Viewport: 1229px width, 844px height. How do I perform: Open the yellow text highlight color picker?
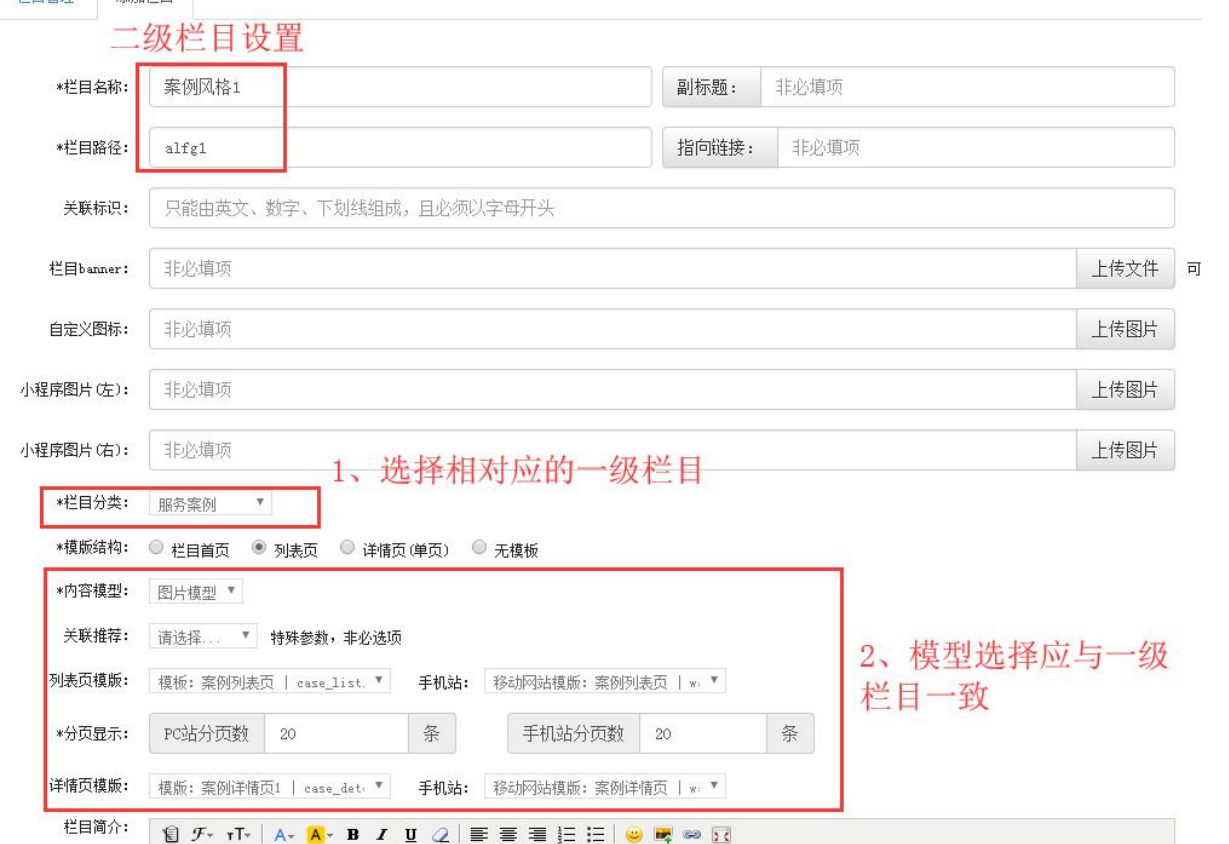click(x=318, y=835)
